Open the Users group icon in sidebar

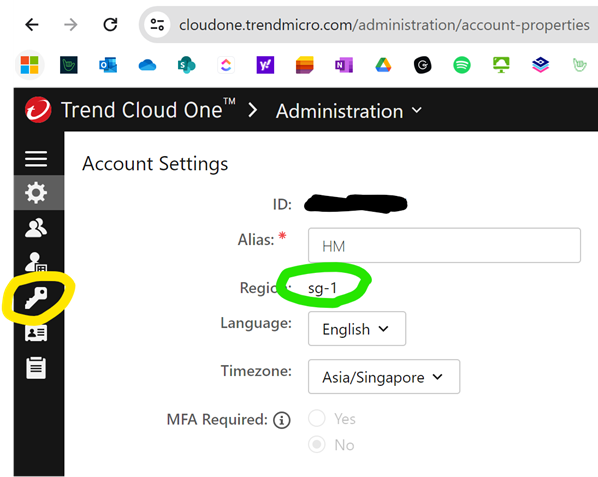(36, 228)
